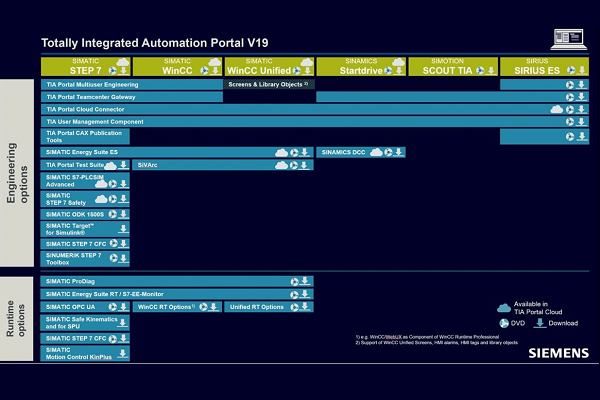Click the DVD icon on SIMATIC ODK 1500S
Viewport: 600px width, 400px height.
pyautogui.click(x=112, y=214)
